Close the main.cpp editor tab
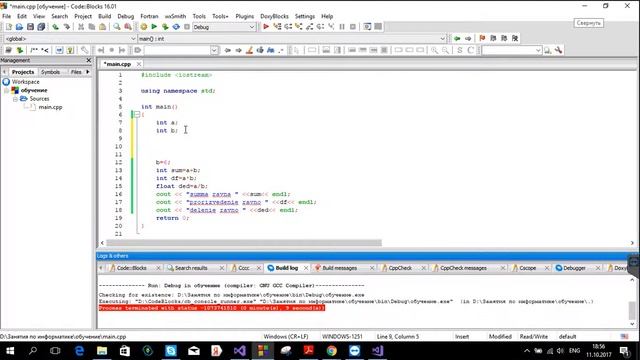Image resolution: width=640 pixels, height=360 pixels. tap(139, 64)
